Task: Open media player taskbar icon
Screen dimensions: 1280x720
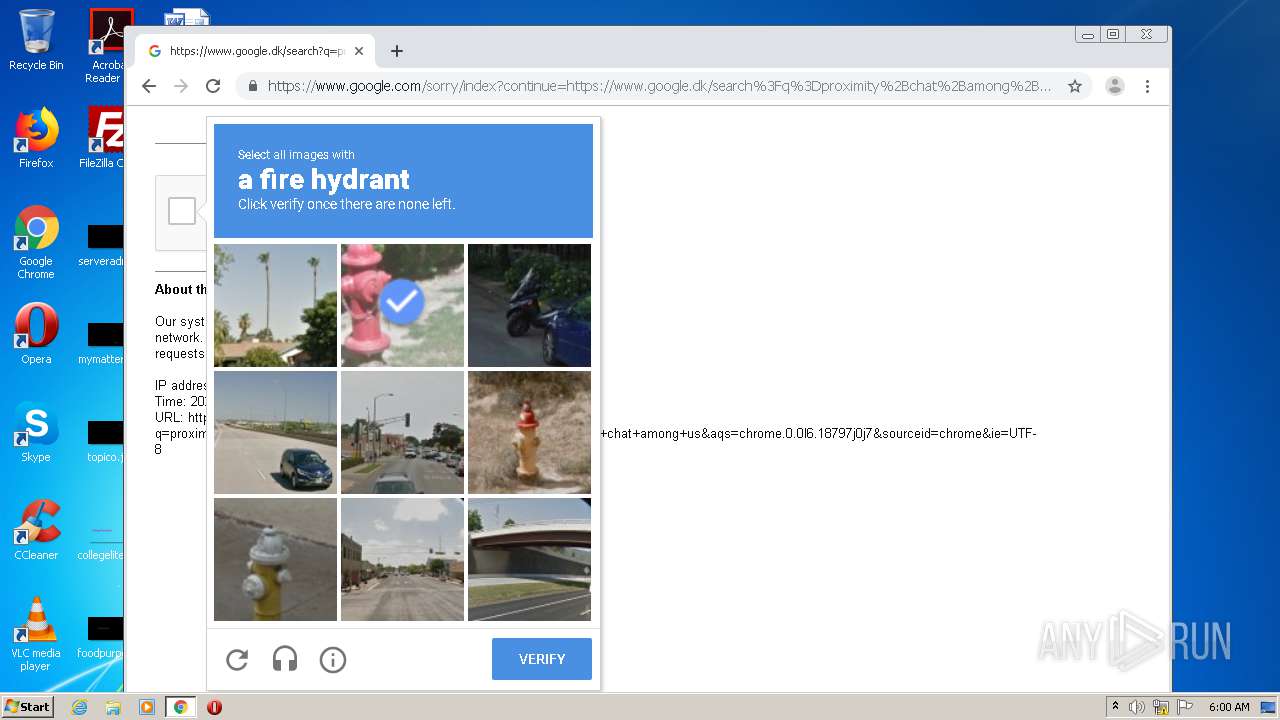Action: coord(147,707)
